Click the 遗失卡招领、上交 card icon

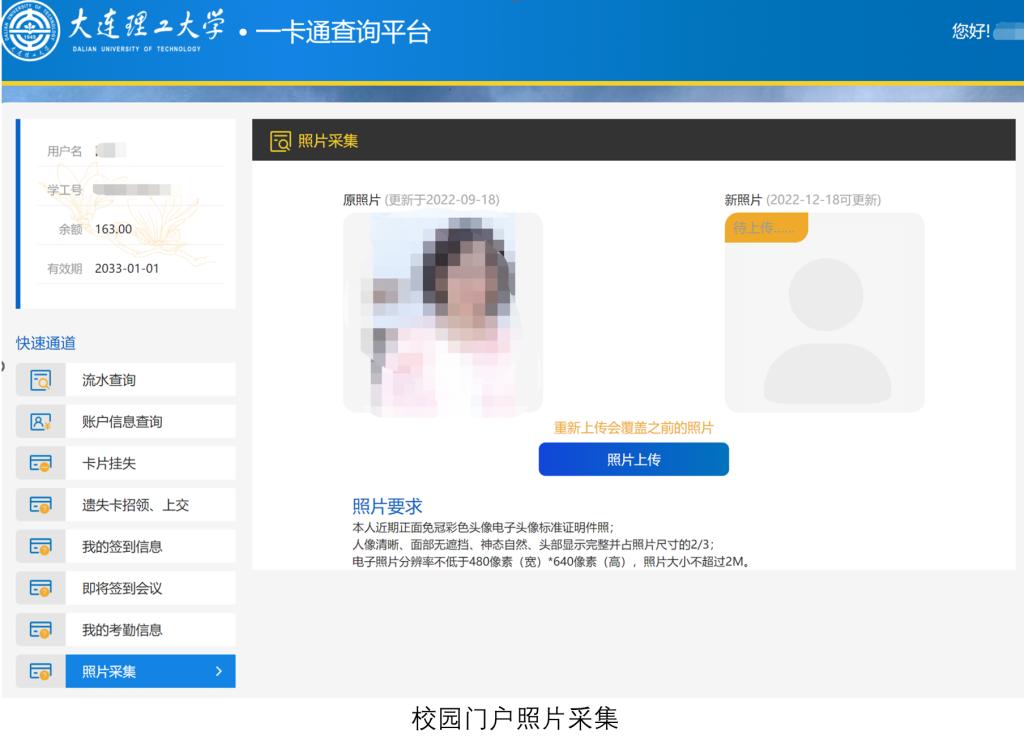[x=40, y=505]
